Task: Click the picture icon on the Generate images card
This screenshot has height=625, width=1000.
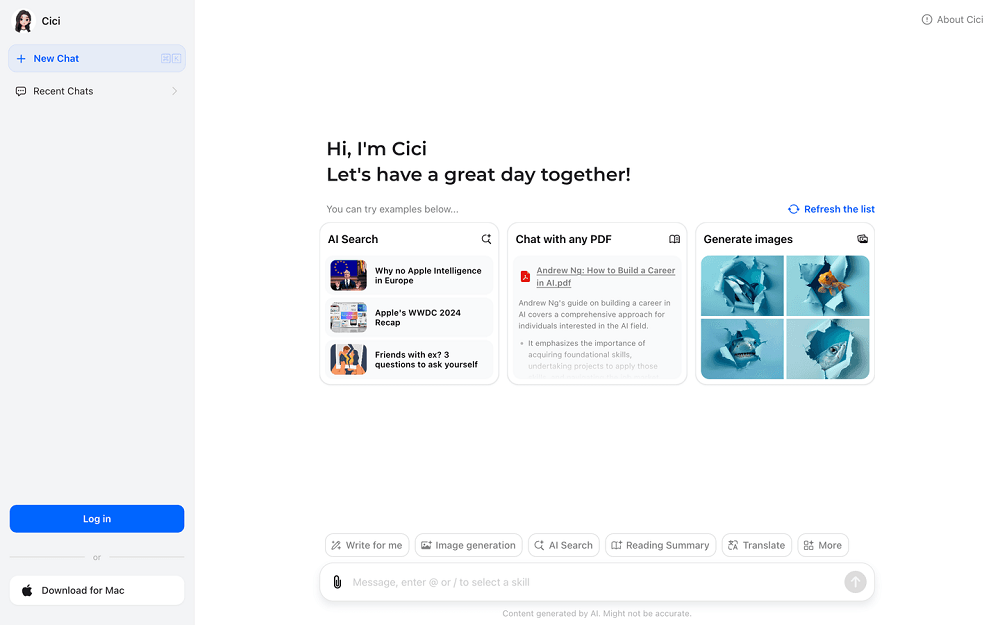Action: click(x=862, y=239)
